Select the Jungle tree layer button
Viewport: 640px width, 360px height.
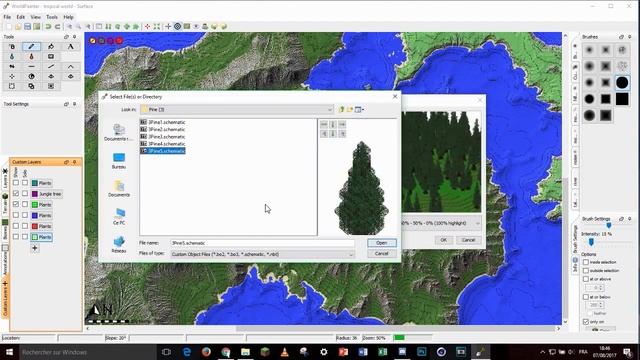tap(47, 194)
